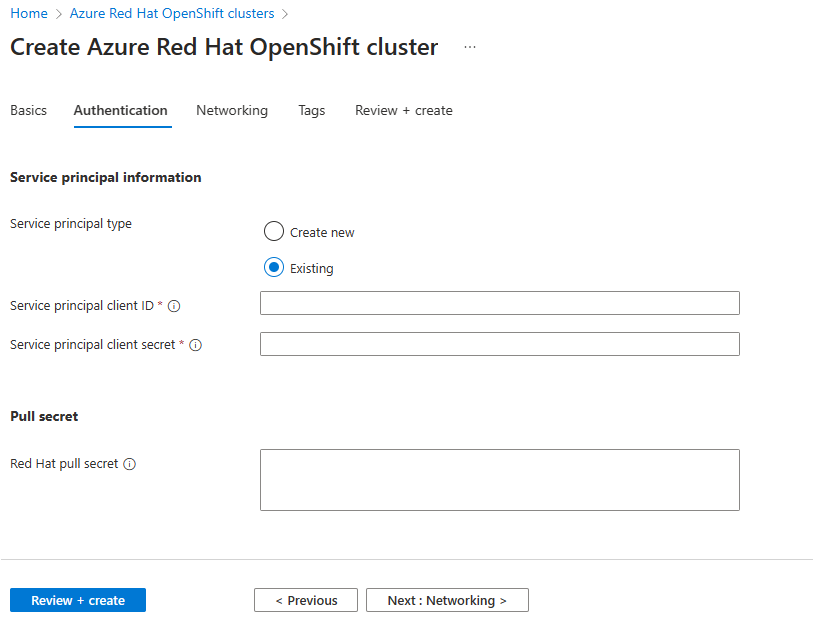Click Next : Networking button
Screen dimensions: 813x634
coord(447,600)
